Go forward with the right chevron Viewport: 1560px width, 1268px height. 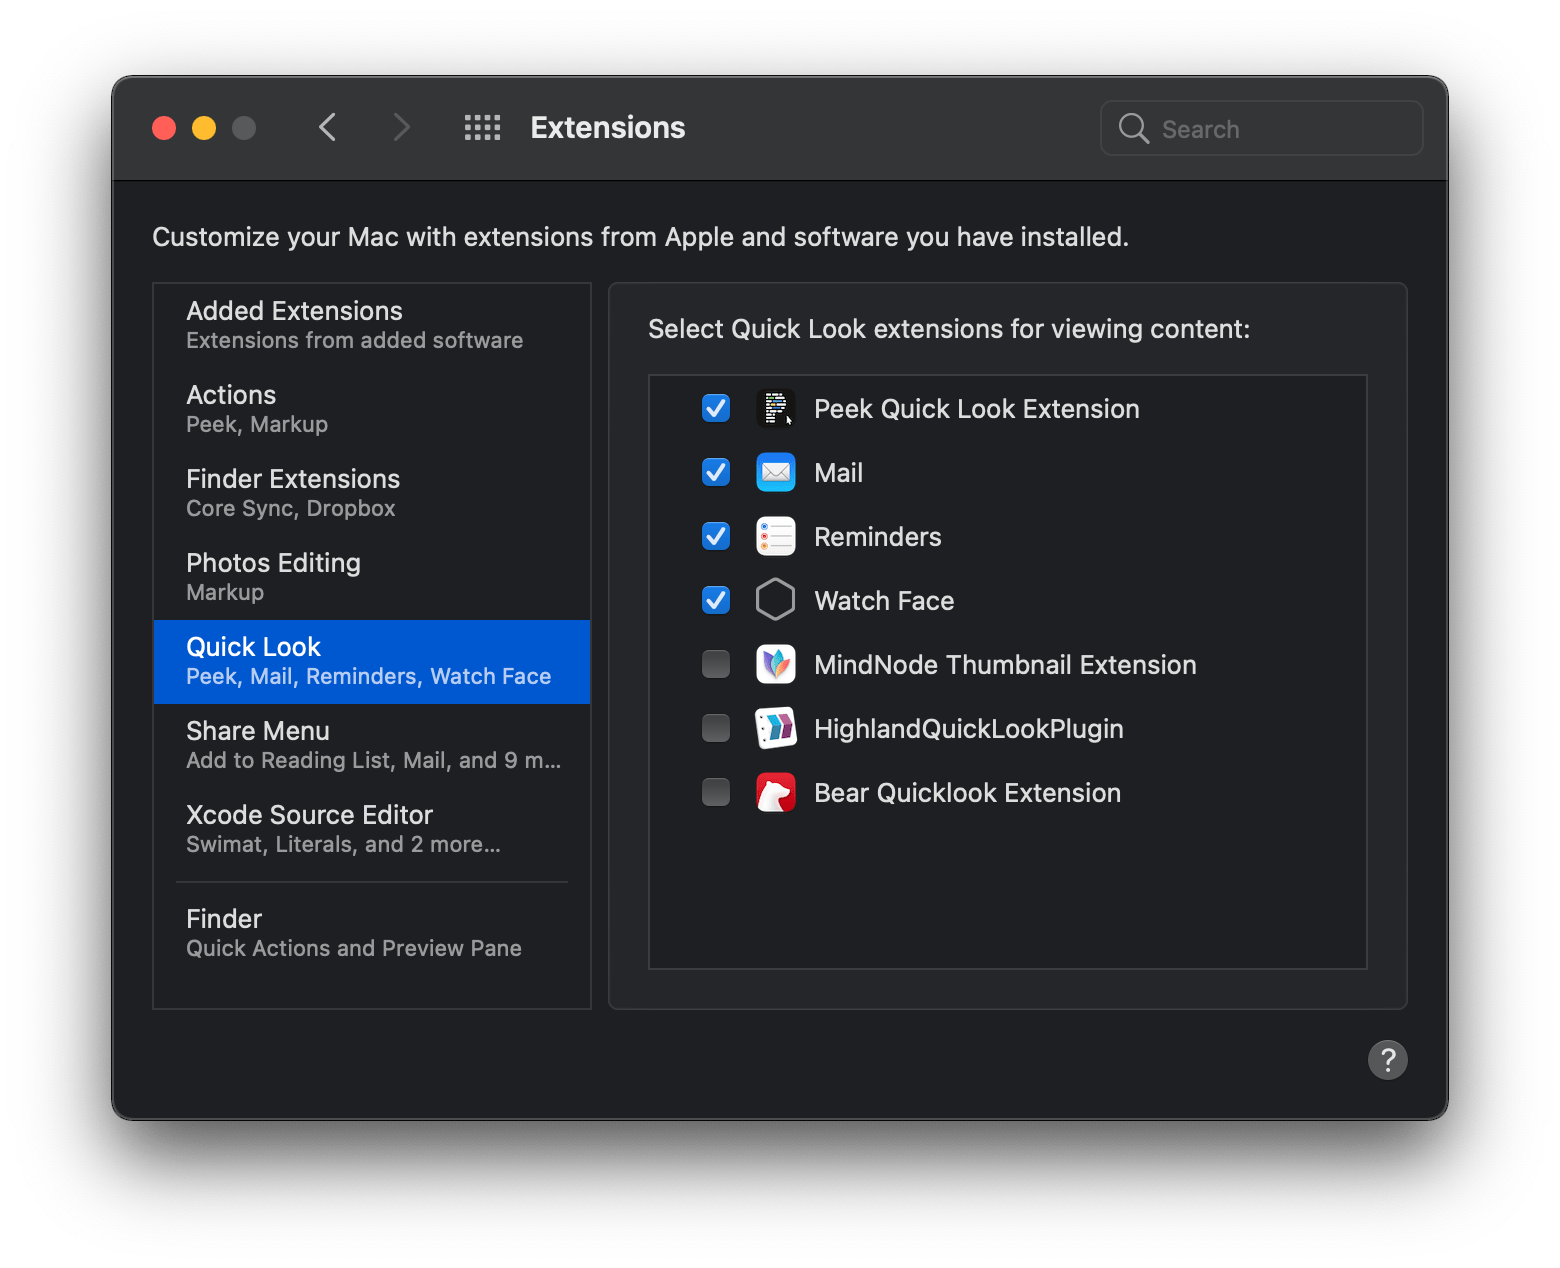tap(401, 128)
